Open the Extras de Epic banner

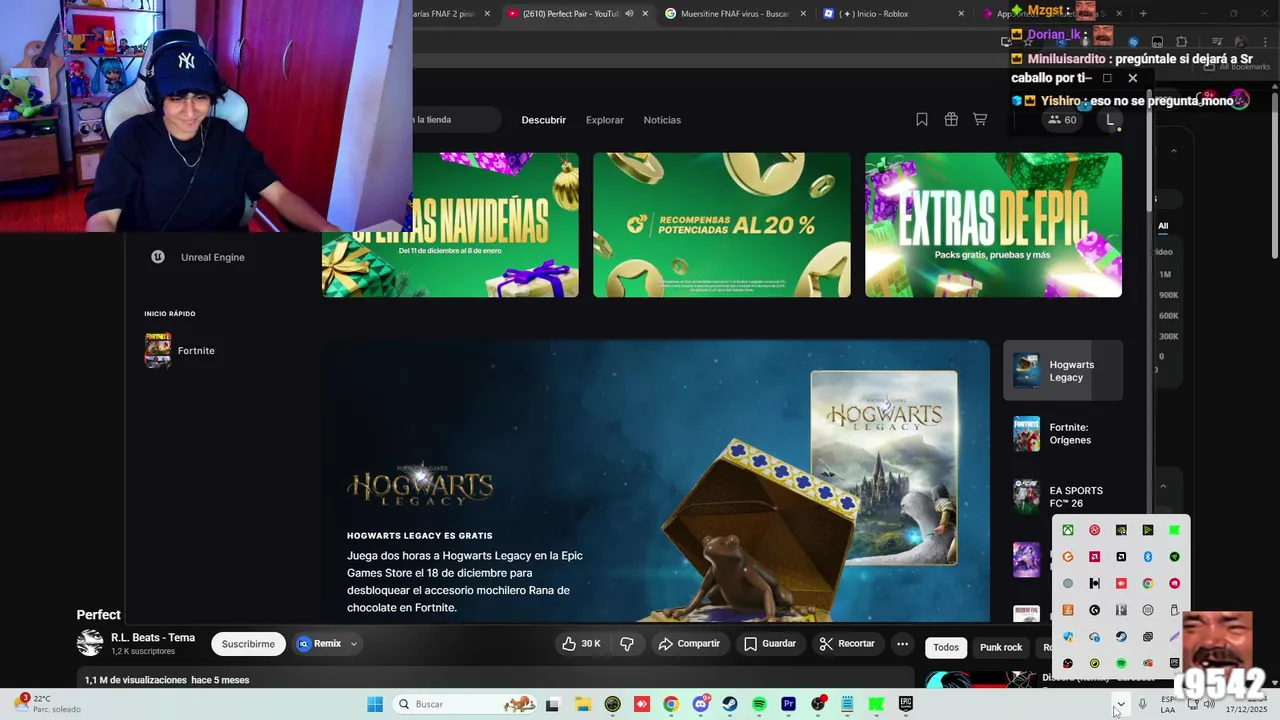[993, 225]
